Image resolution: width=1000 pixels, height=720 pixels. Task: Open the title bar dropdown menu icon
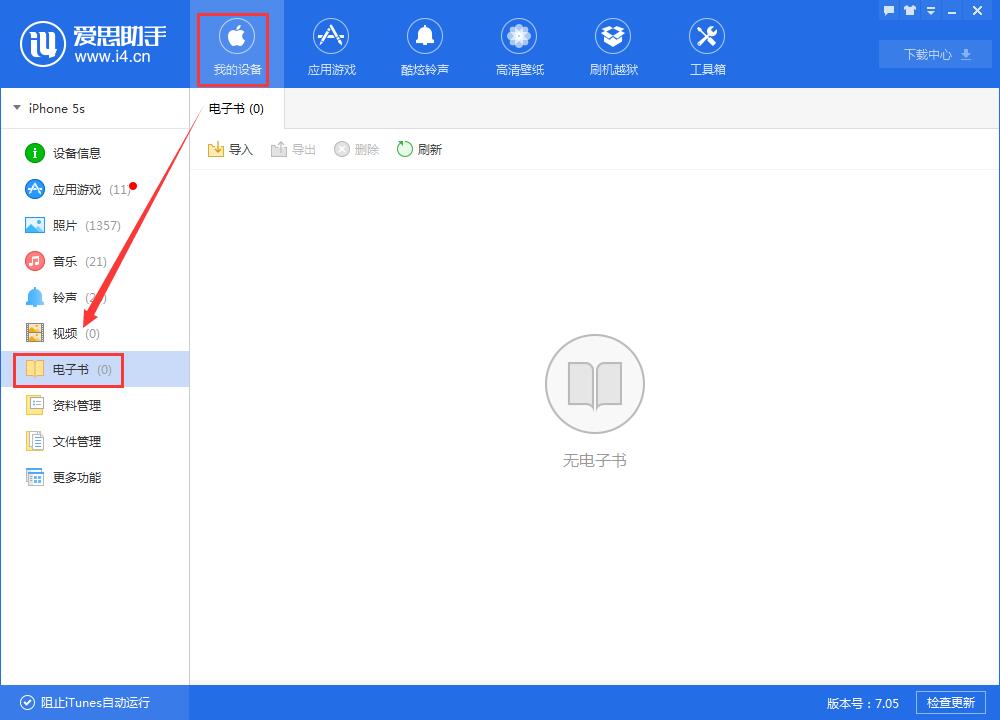930,11
